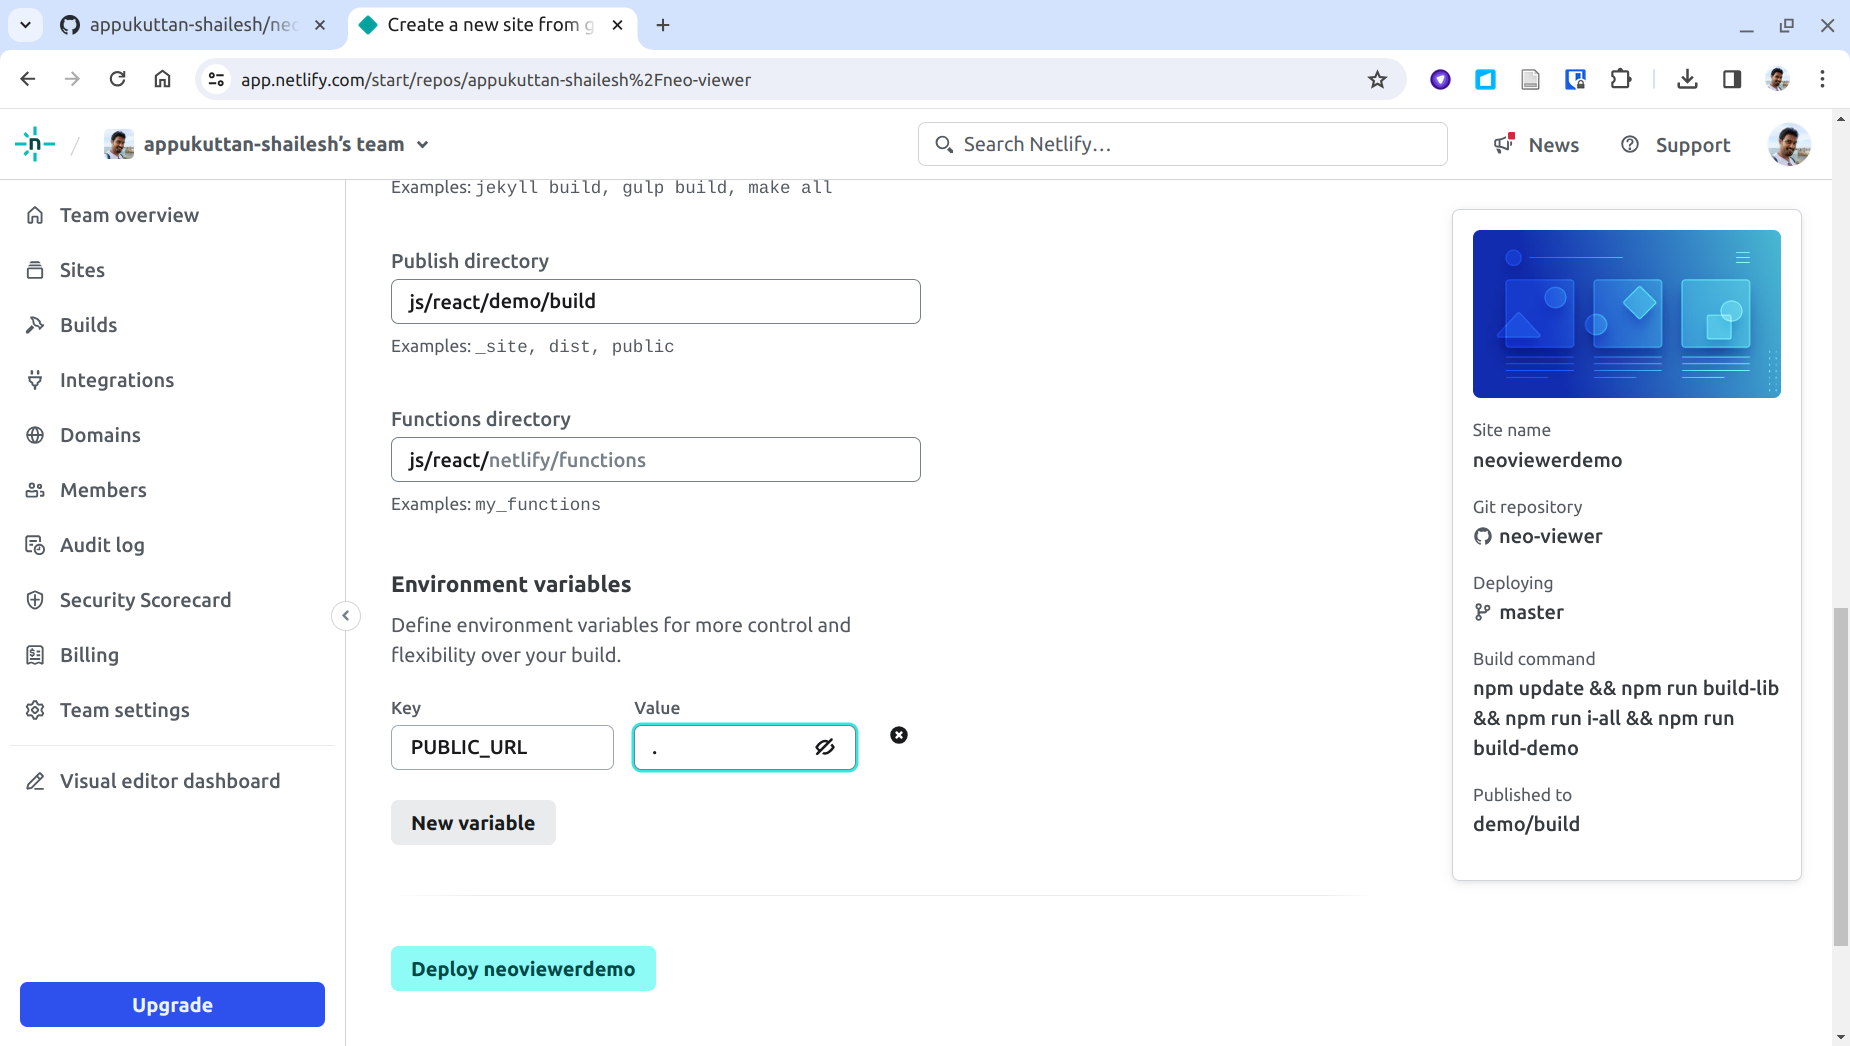This screenshot has width=1850, height=1046.
Task: Open the Audit log sidebar entry
Action: [x=103, y=545]
